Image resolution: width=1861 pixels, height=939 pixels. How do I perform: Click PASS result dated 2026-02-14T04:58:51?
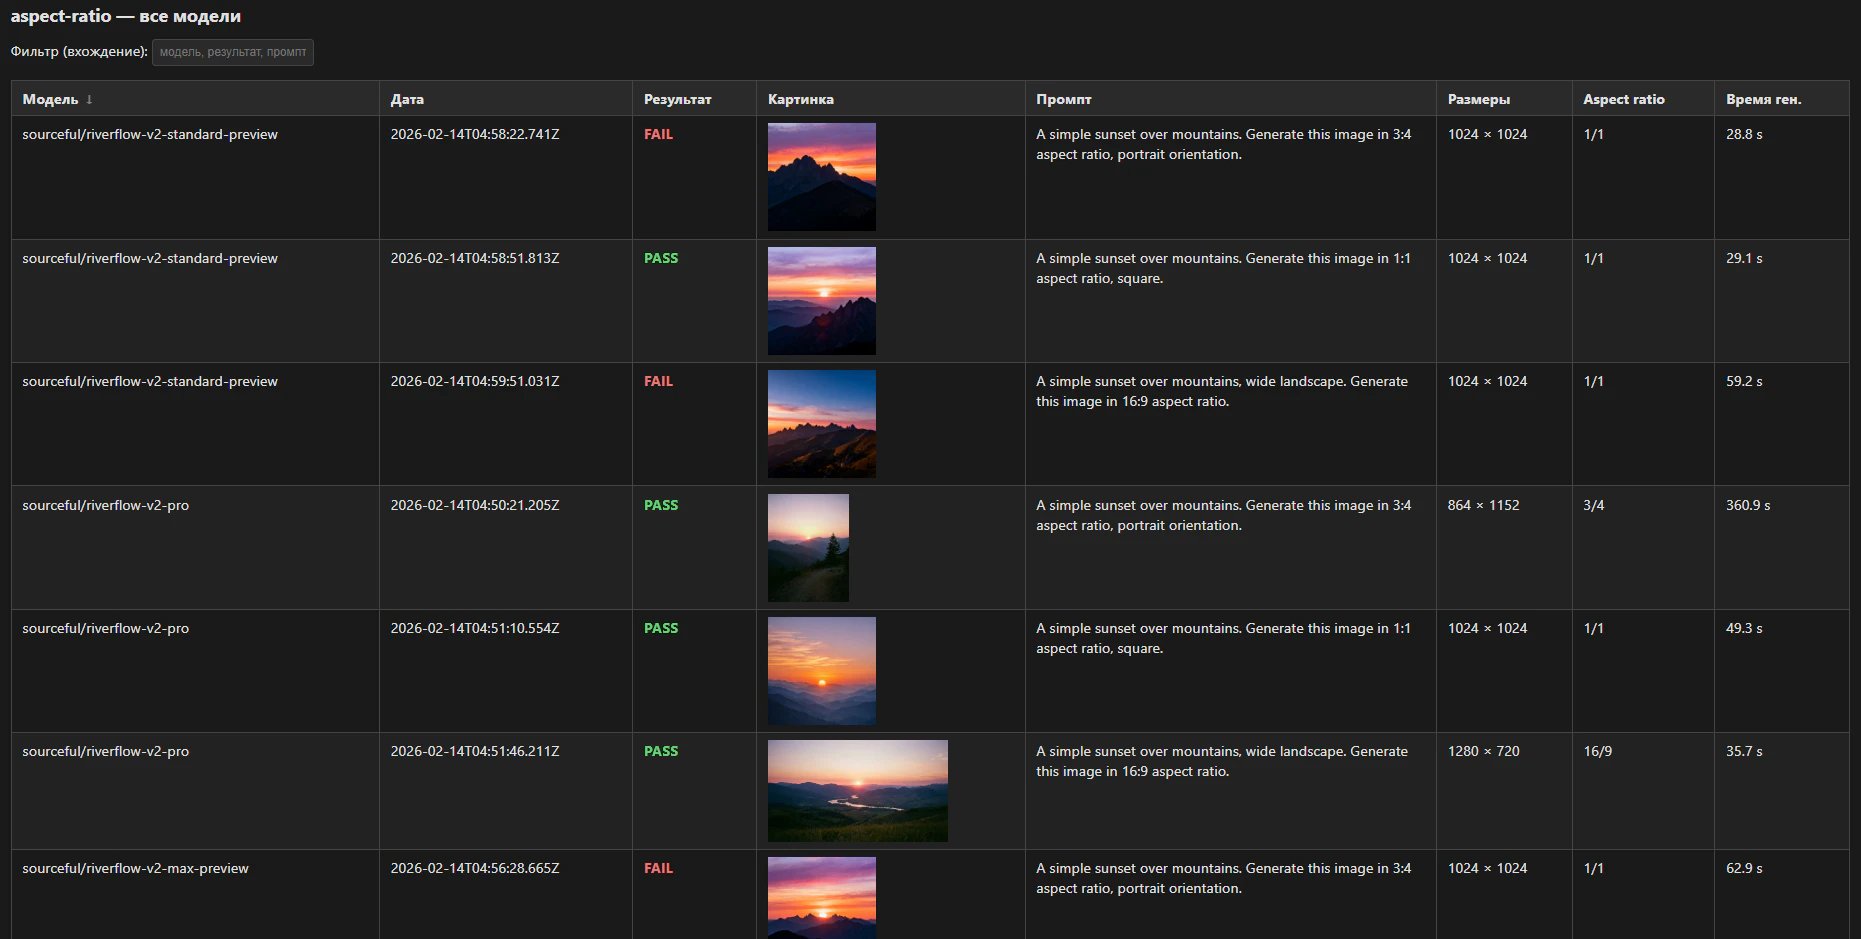tap(660, 258)
